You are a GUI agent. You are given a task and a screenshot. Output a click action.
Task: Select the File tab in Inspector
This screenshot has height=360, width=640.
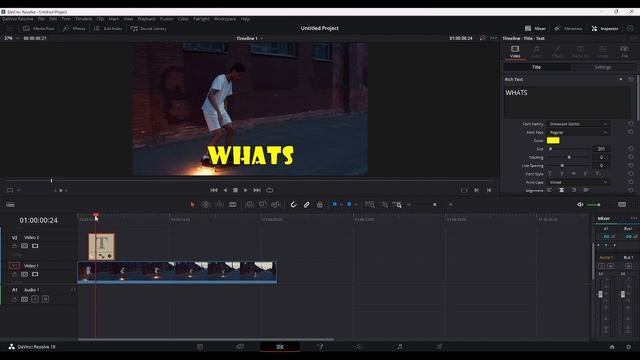pos(624,51)
